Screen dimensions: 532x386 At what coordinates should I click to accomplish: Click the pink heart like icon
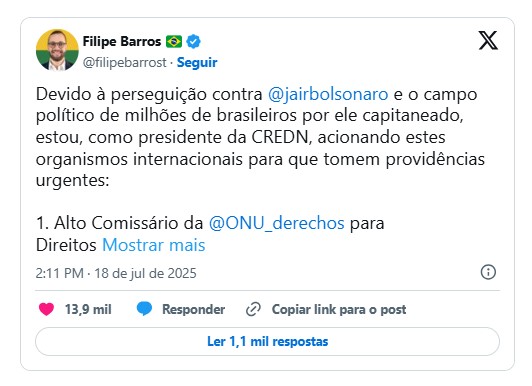pos(46,309)
